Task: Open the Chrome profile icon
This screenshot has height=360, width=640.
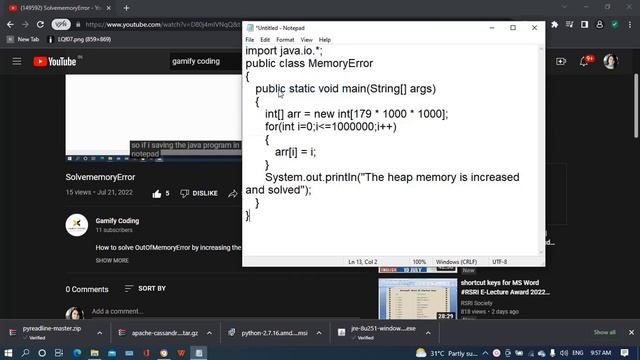Action: click(x=600, y=24)
